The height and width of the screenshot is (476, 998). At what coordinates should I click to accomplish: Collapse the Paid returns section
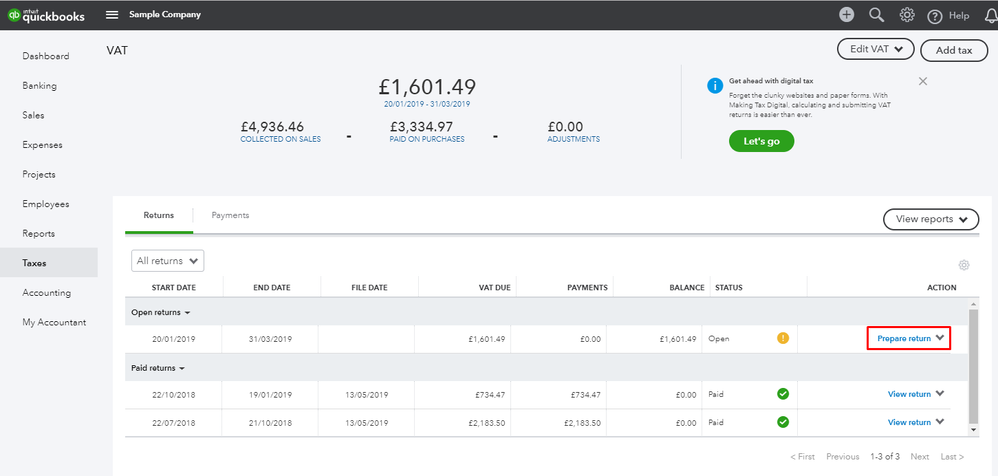coord(158,368)
